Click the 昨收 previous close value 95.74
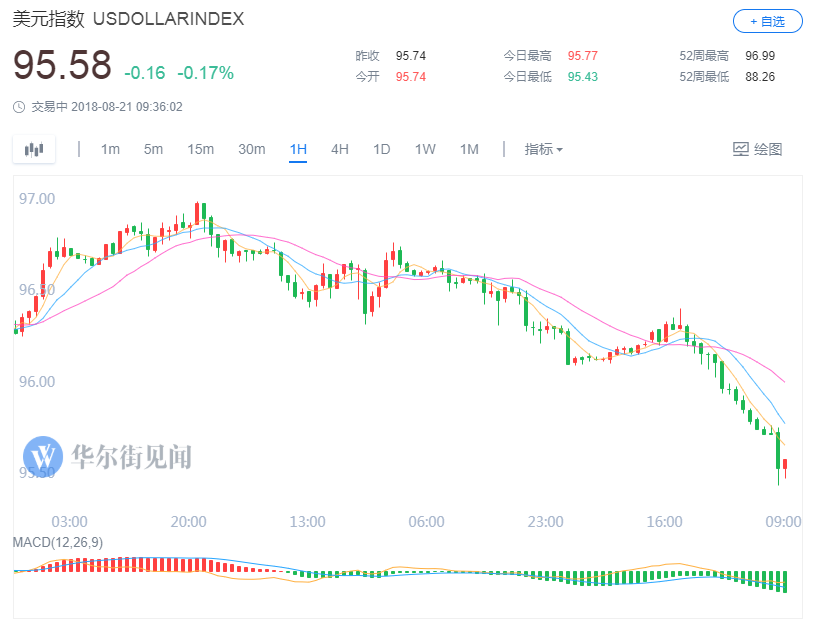Image resolution: width=814 pixels, height=627 pixels. 411,56
